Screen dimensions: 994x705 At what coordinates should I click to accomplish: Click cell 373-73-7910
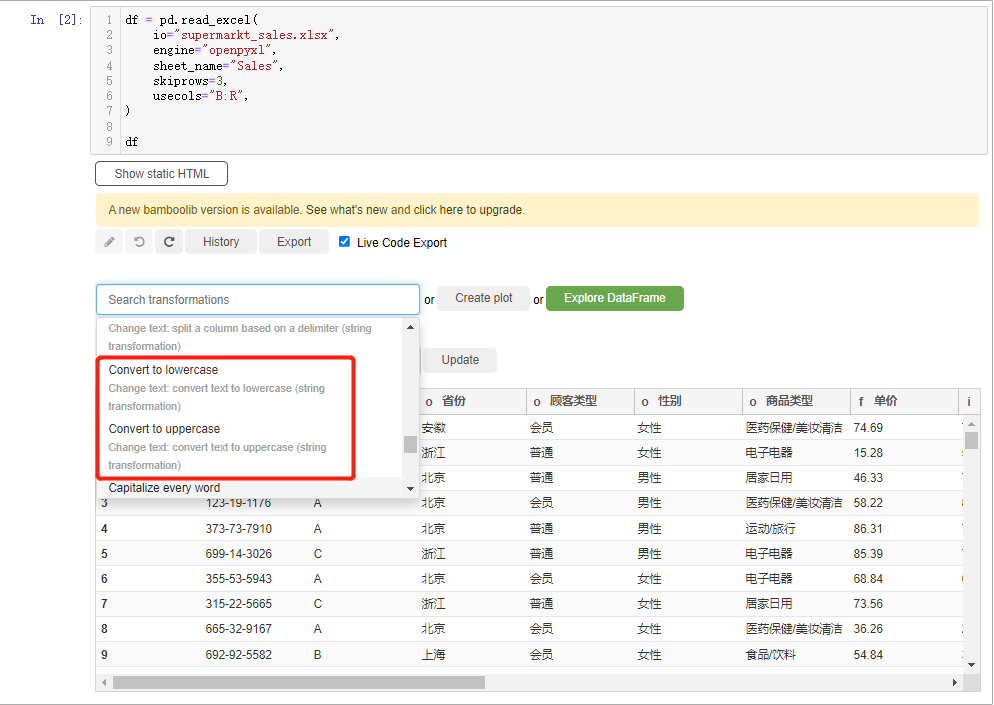click(x=238, y=529)
